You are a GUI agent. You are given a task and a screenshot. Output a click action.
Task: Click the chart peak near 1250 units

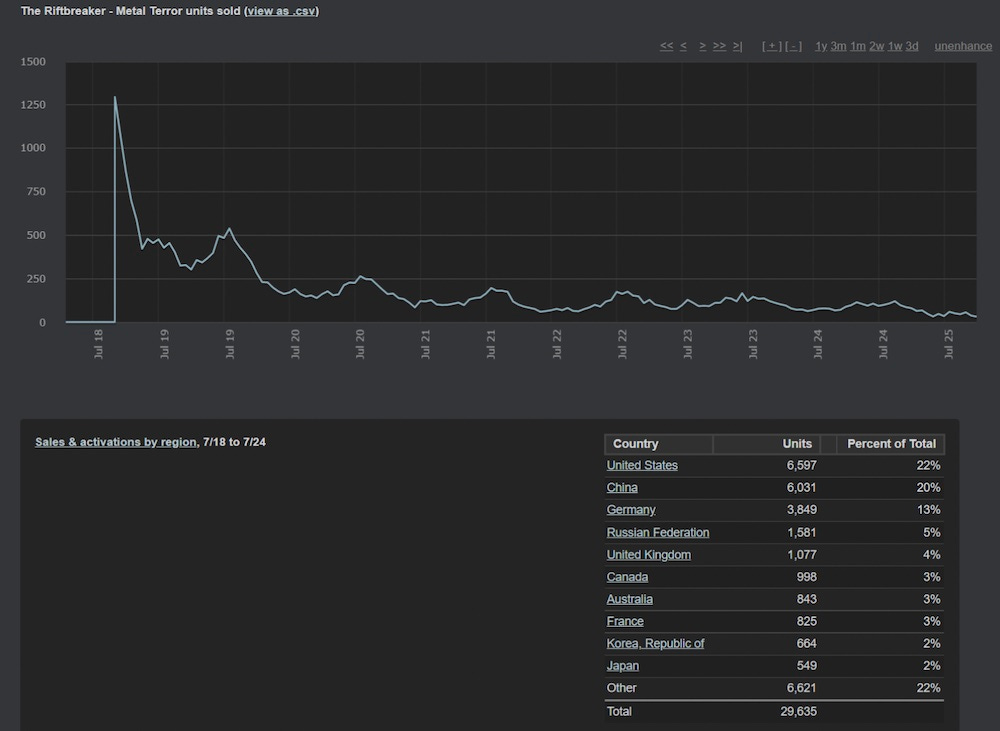point(115,97)
